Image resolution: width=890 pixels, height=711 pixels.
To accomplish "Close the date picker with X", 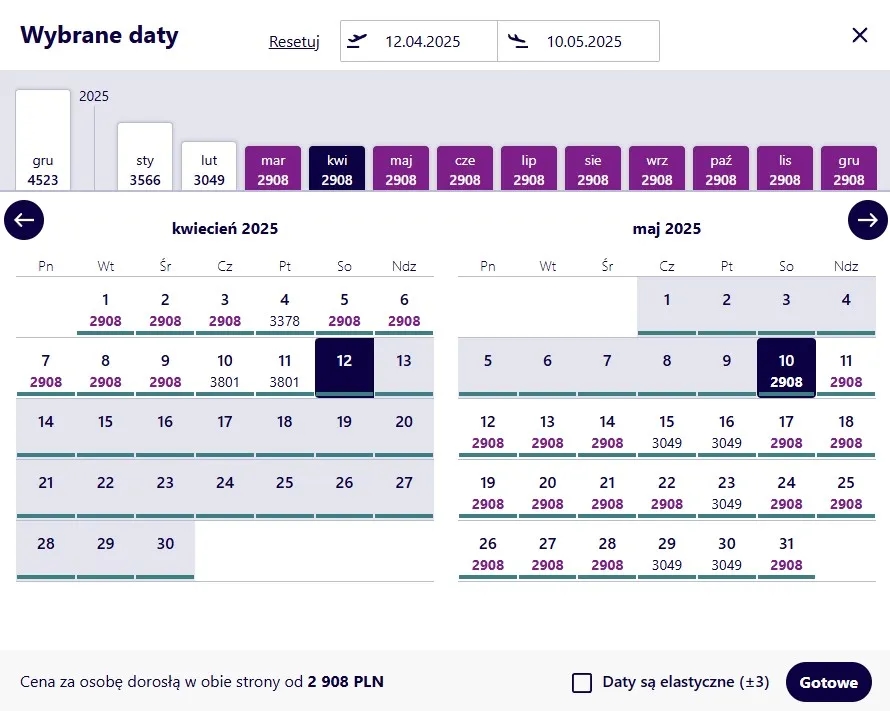I will point(859,36).
